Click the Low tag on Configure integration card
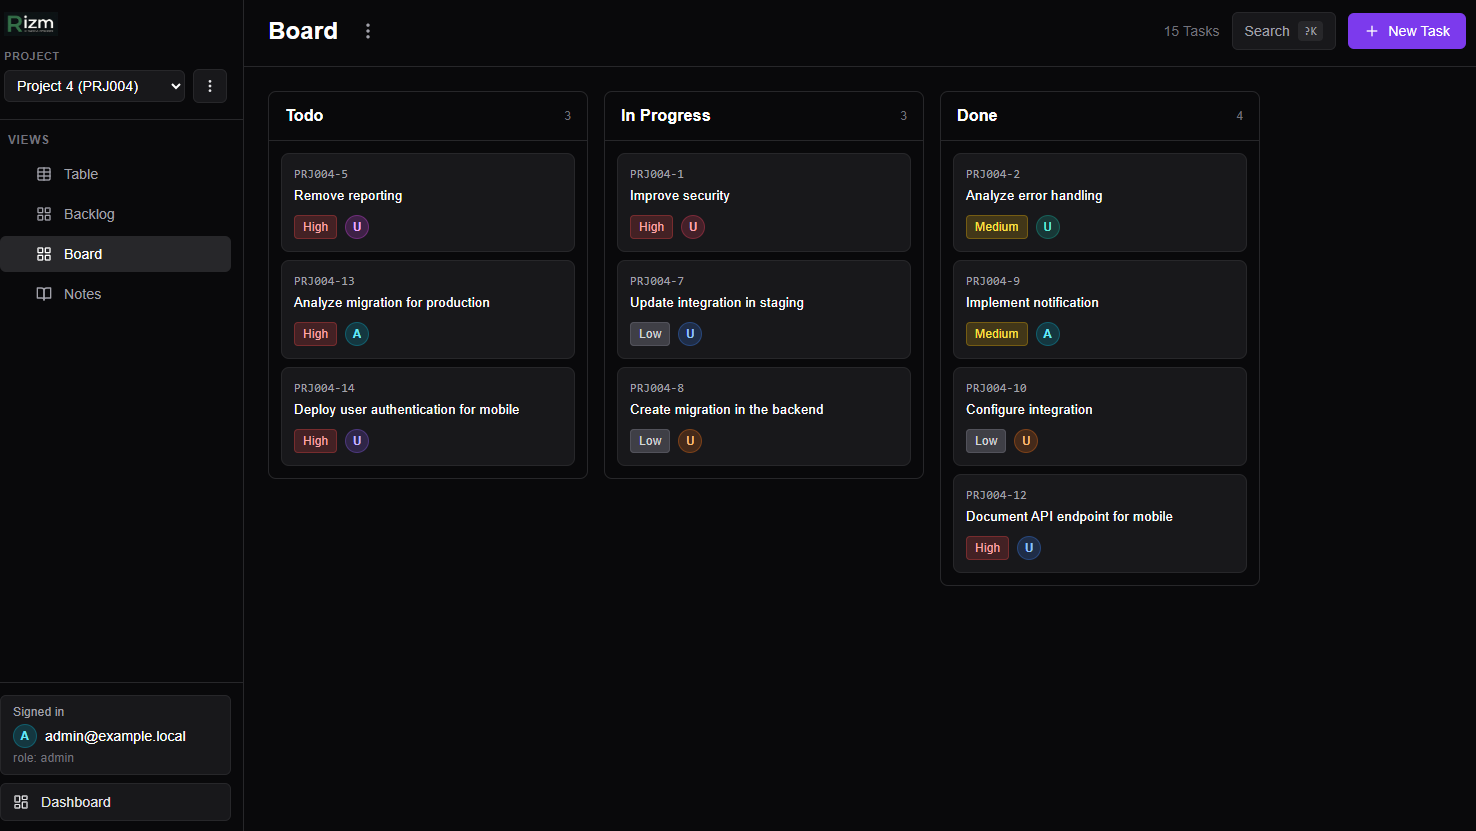 point(986,441)
